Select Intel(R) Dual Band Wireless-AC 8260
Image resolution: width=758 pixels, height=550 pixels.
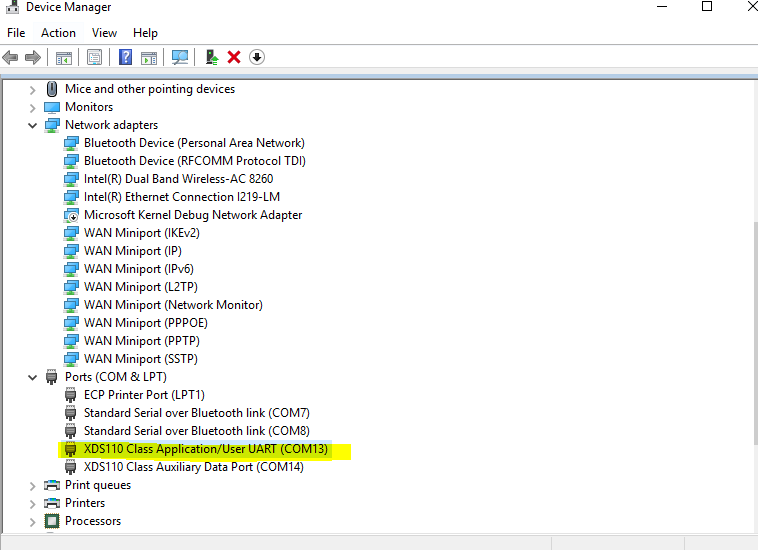178,179
